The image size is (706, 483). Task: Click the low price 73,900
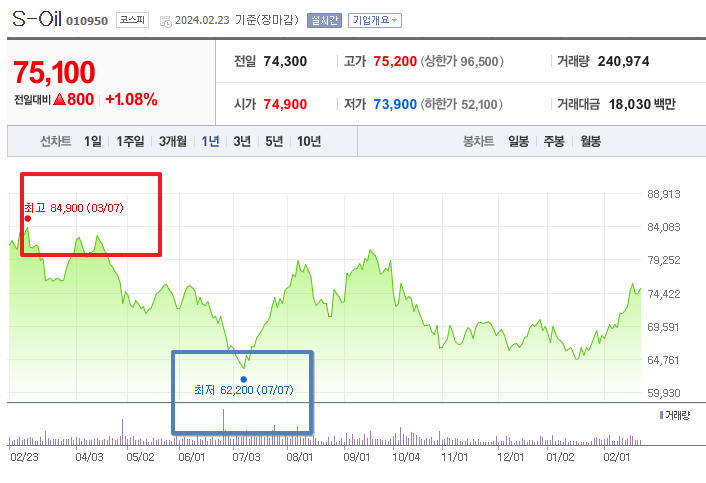(395, 104)
